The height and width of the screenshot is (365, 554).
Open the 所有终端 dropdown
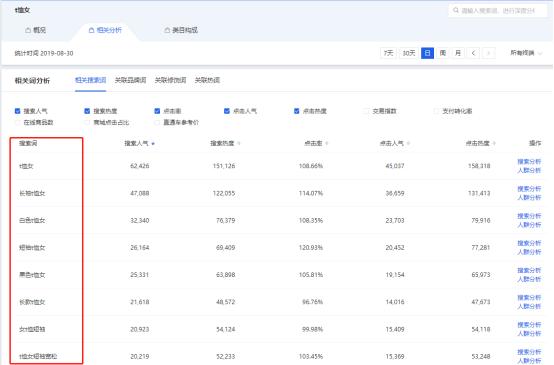pyautogui.click(x=526, y=53)
